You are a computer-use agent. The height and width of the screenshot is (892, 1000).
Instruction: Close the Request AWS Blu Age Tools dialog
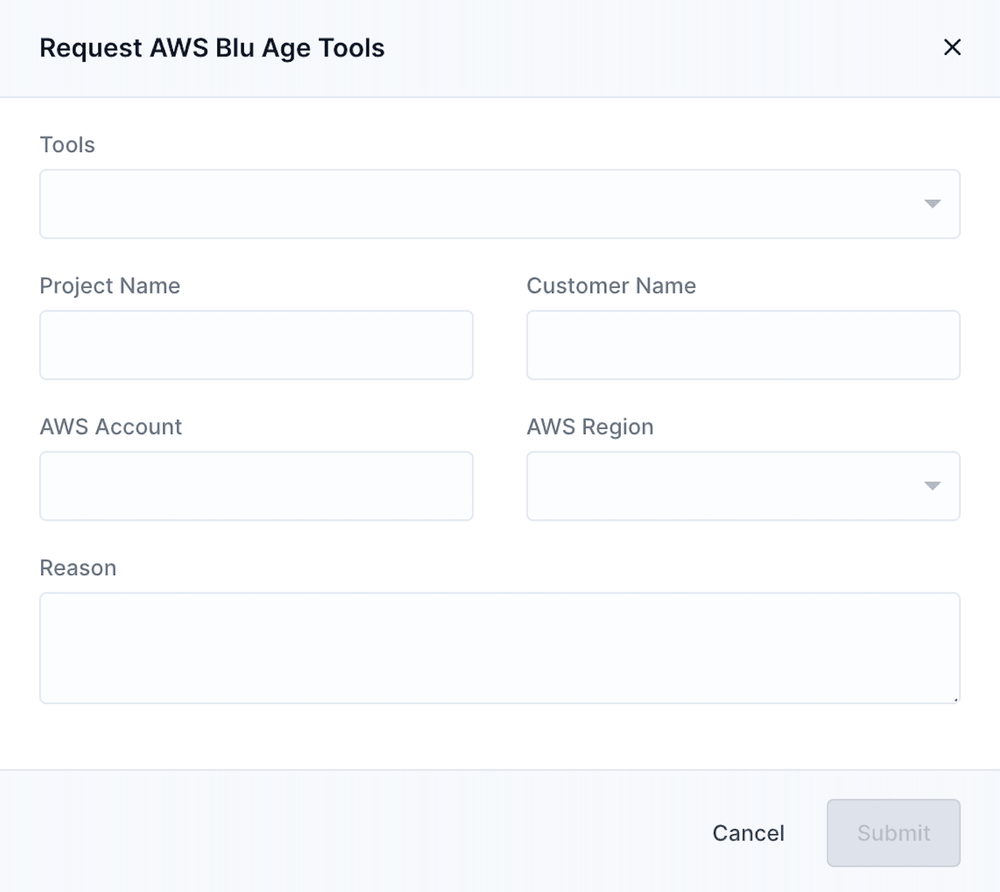[x=952, y=47]
